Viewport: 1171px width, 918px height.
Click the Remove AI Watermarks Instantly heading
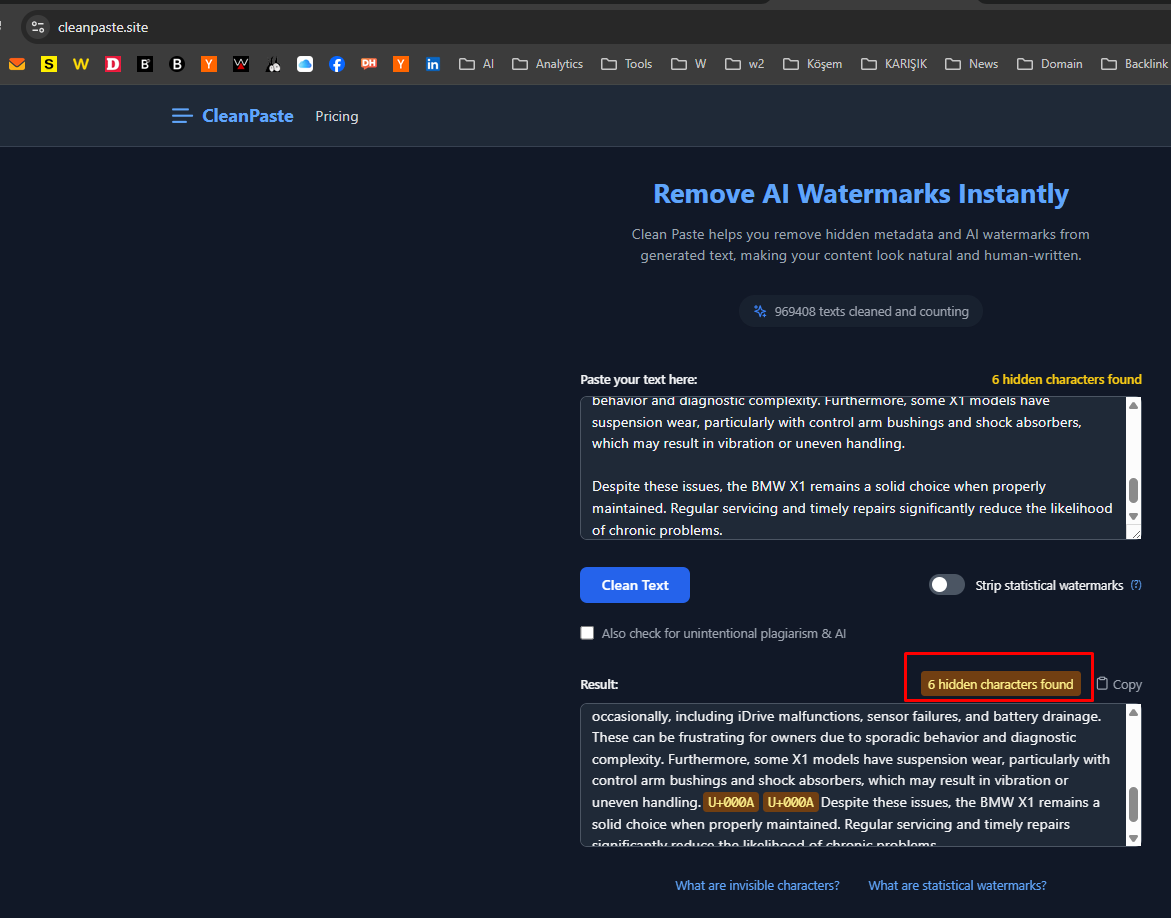(860, 193)
